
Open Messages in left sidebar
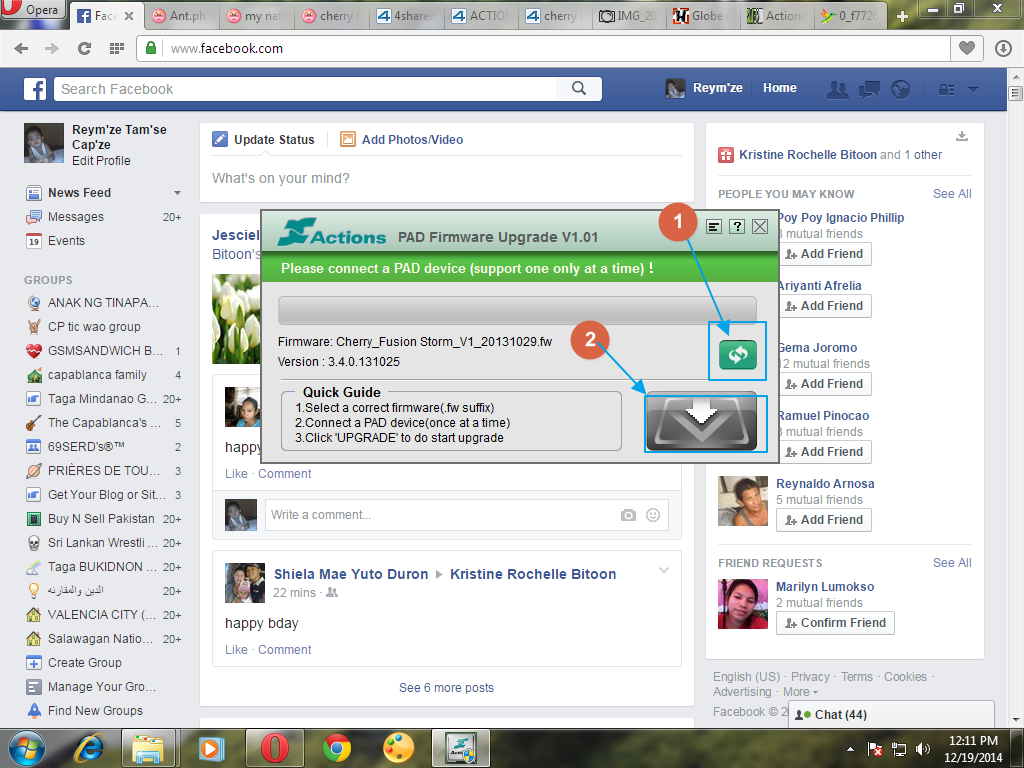click(76, 217)
